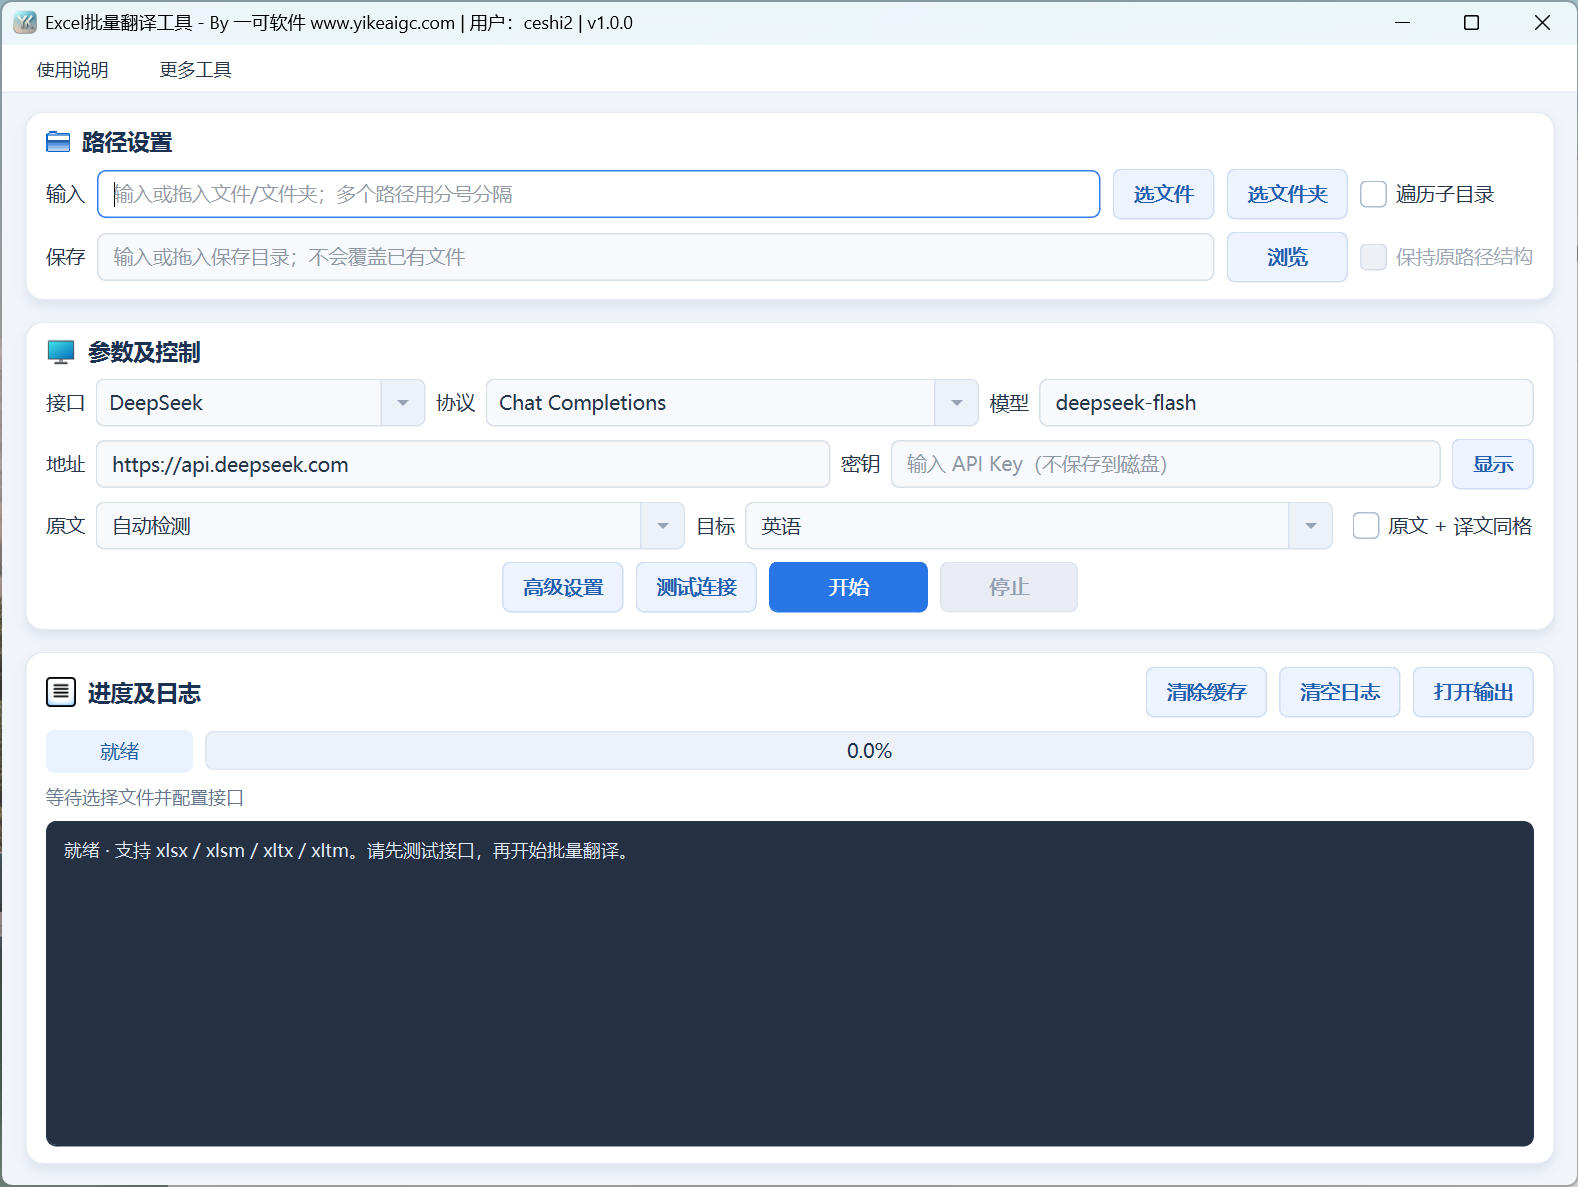Image resolution: width=1578 pixels, height=1187 pixels.
Task: Click 浏览 to choose save directory
Action: [x=1287, y=257]
